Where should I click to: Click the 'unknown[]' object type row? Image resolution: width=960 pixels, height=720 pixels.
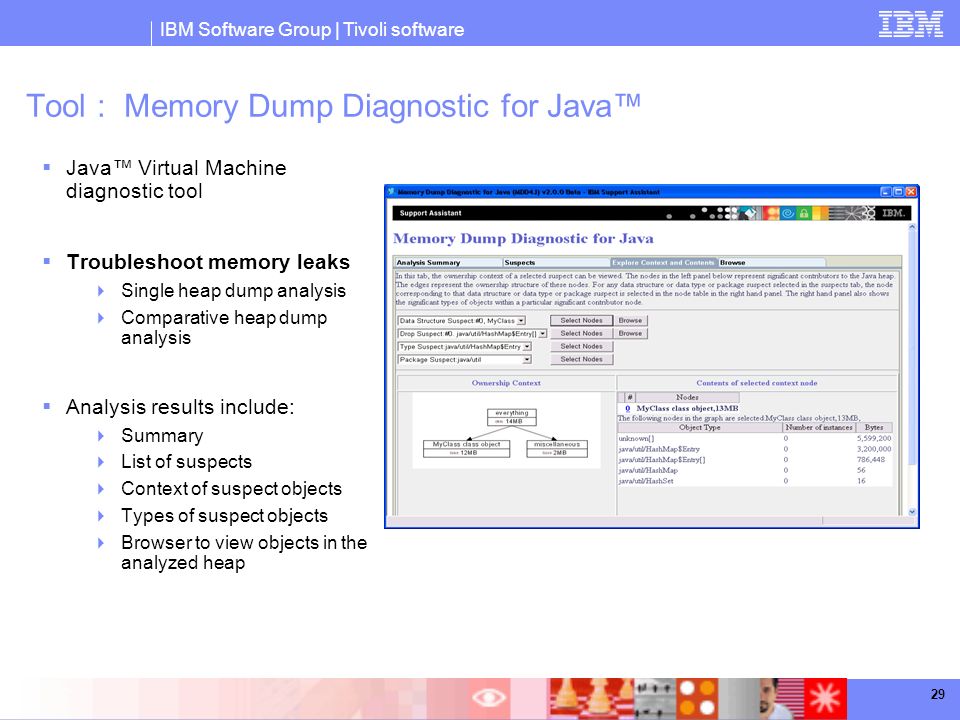[x=755, y=438]
